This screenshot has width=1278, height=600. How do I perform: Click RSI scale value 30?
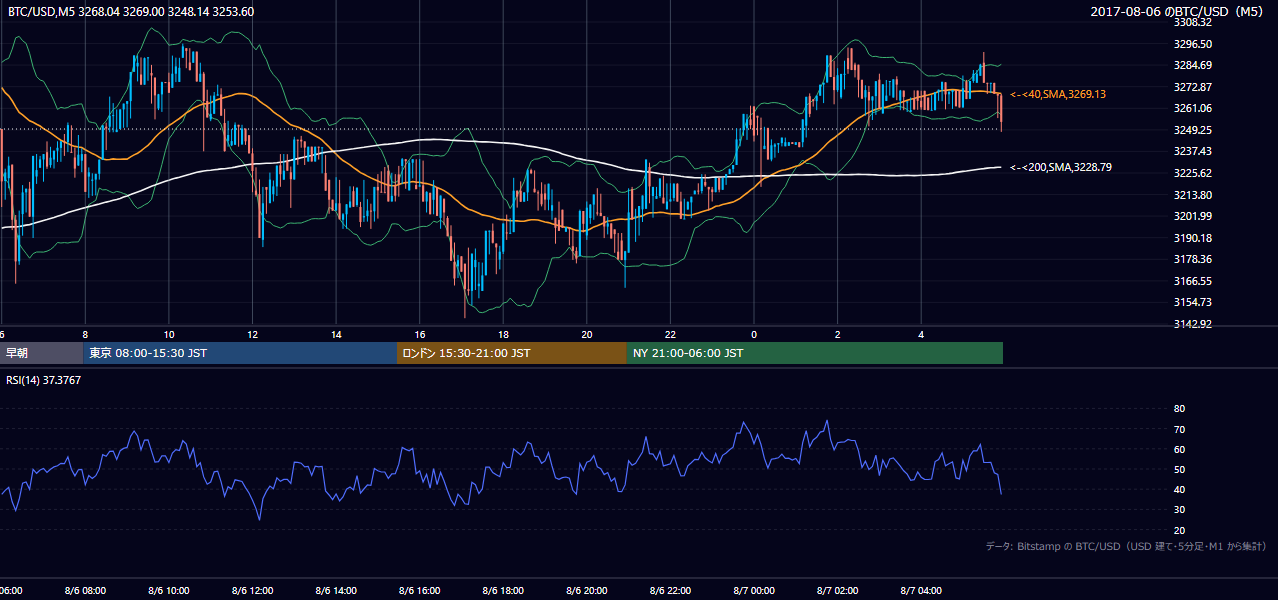(x=1179, y=510)
